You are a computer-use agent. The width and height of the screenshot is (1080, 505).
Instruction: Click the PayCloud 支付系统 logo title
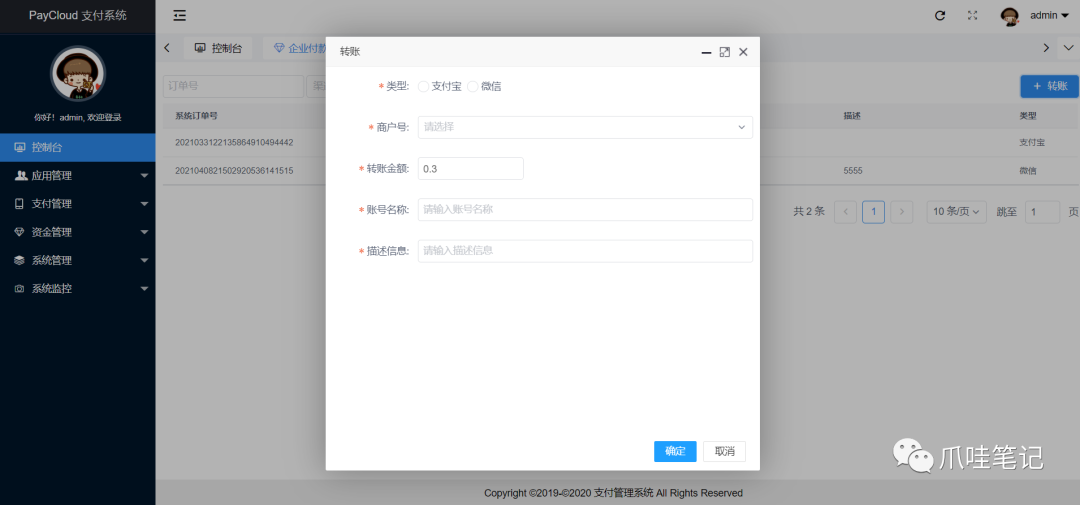click(78, 15)
